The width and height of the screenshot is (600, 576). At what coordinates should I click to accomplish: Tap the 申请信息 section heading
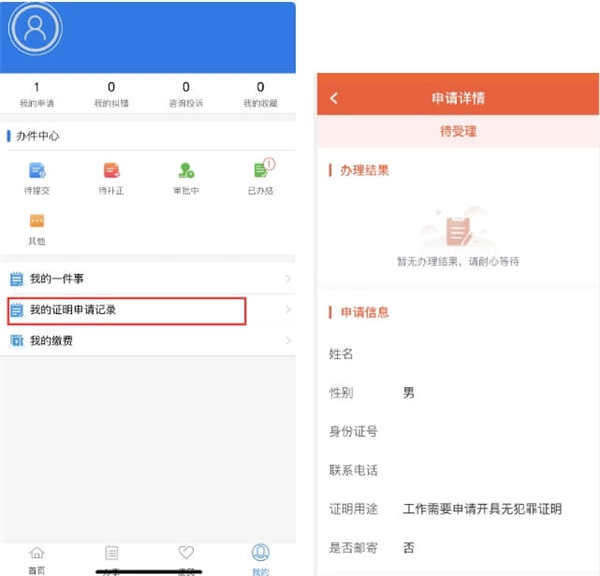364,312
